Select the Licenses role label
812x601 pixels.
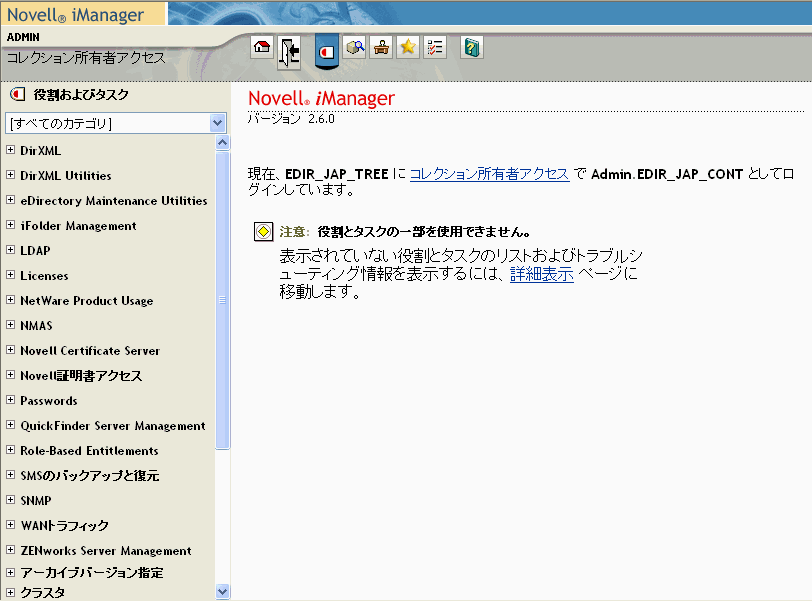point(44,275)
